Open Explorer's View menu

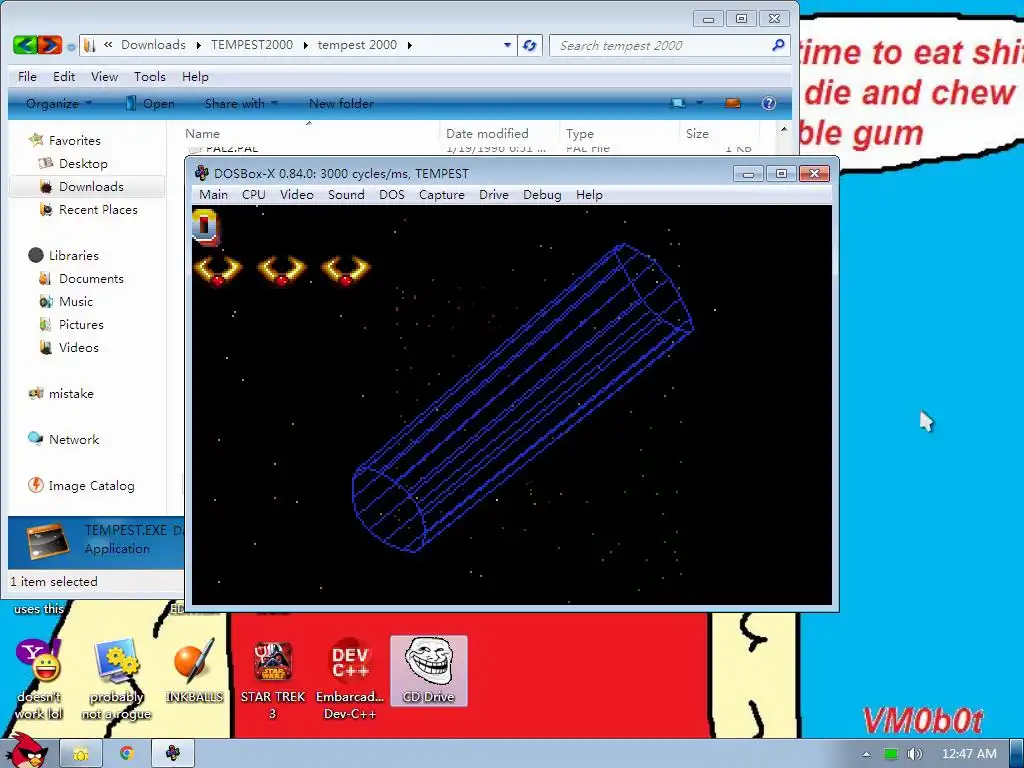(x=104, y=76)
